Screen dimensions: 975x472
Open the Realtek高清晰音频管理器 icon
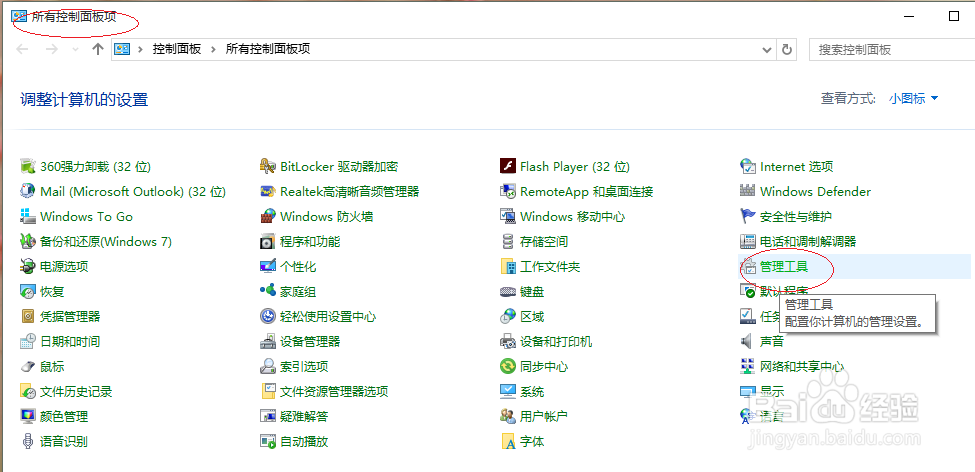pos(268,192)
